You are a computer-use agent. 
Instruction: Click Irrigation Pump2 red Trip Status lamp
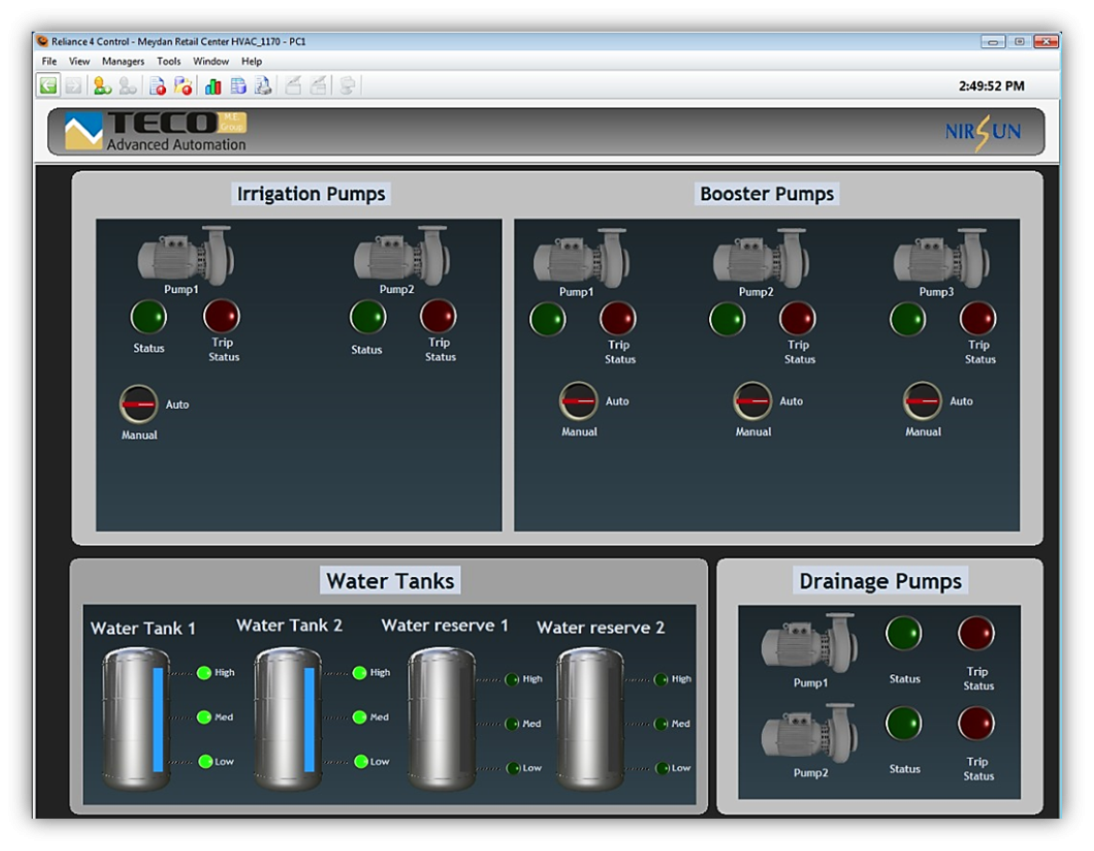pos(438,317)
